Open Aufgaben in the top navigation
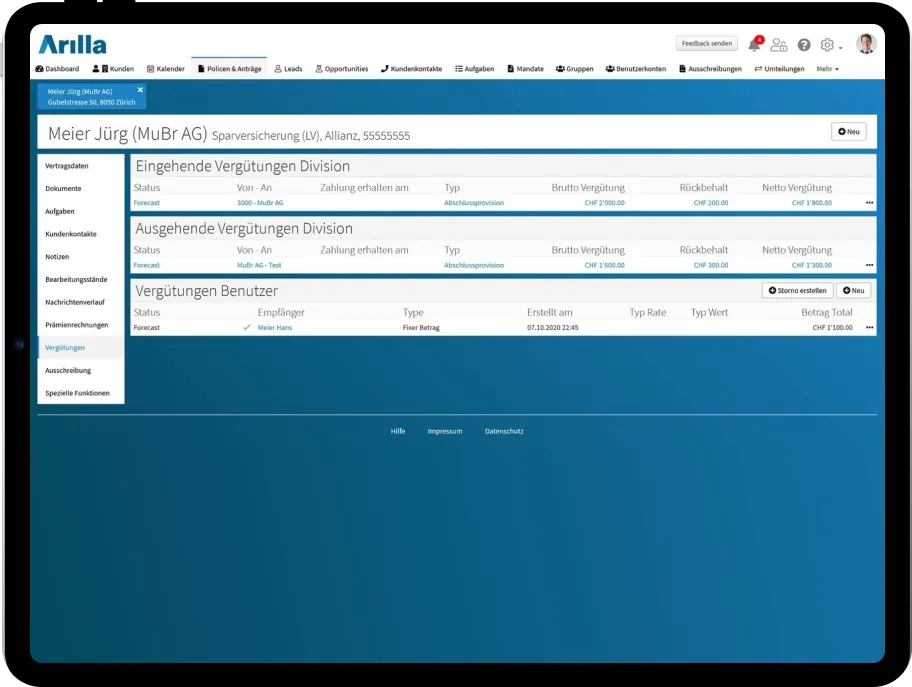Image resolution: width=912 pixels, height=687 pixels. coord(475,69)
